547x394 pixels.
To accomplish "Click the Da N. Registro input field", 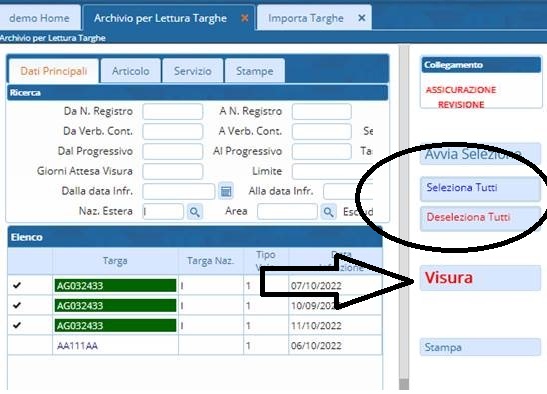I will coord(173,112).
